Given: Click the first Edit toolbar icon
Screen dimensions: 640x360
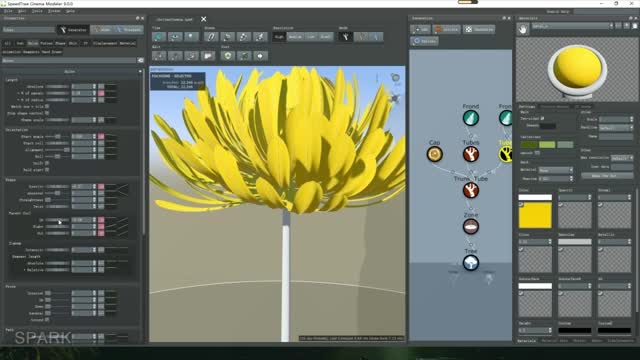Looking at the screenshot, I should pos(159,56).
